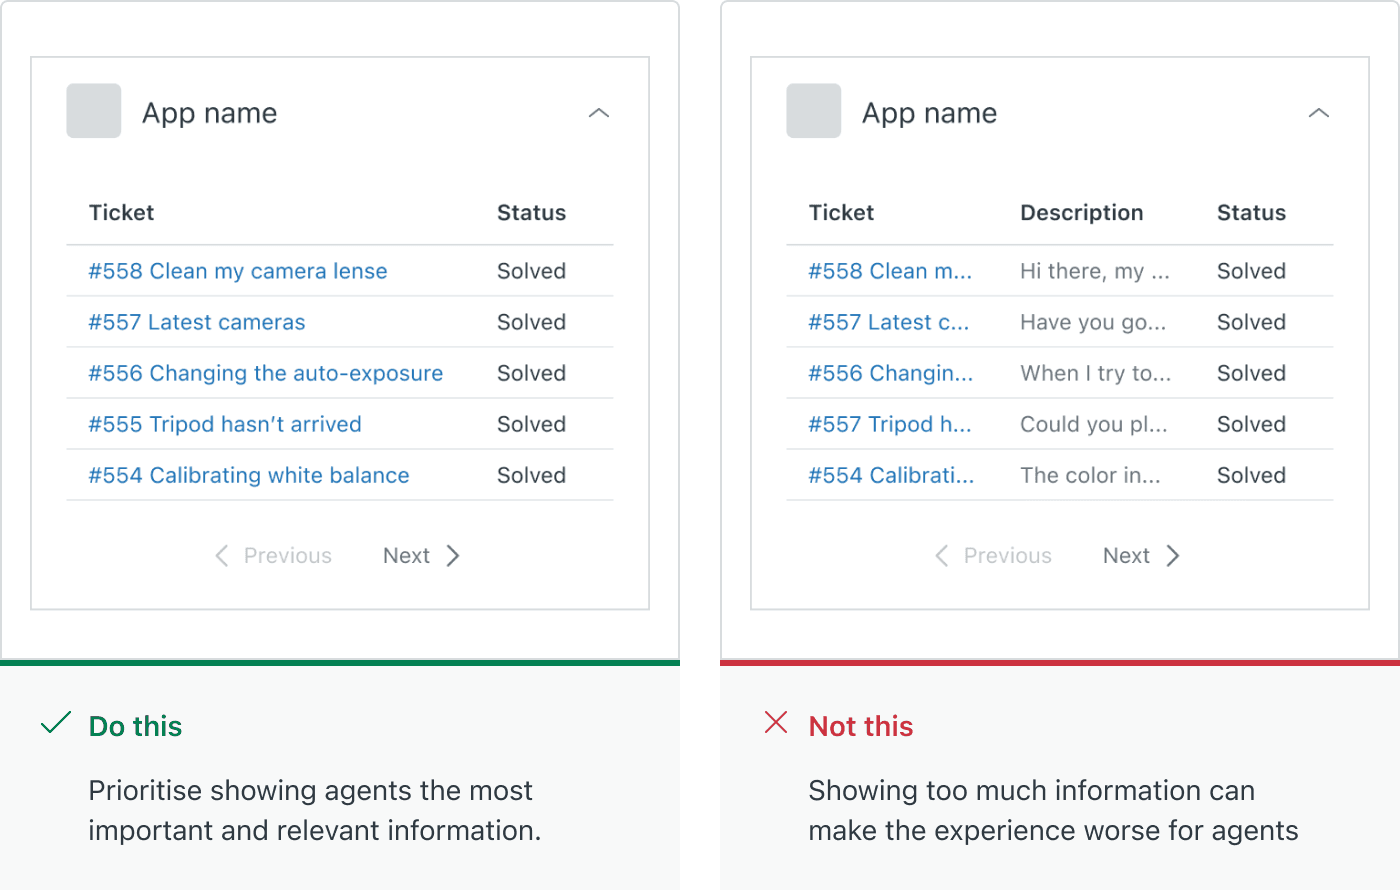Click the App name icon on the right card
Viewport: 1400px width, 890px height.
pyautogui.click(x=813, y=111)
